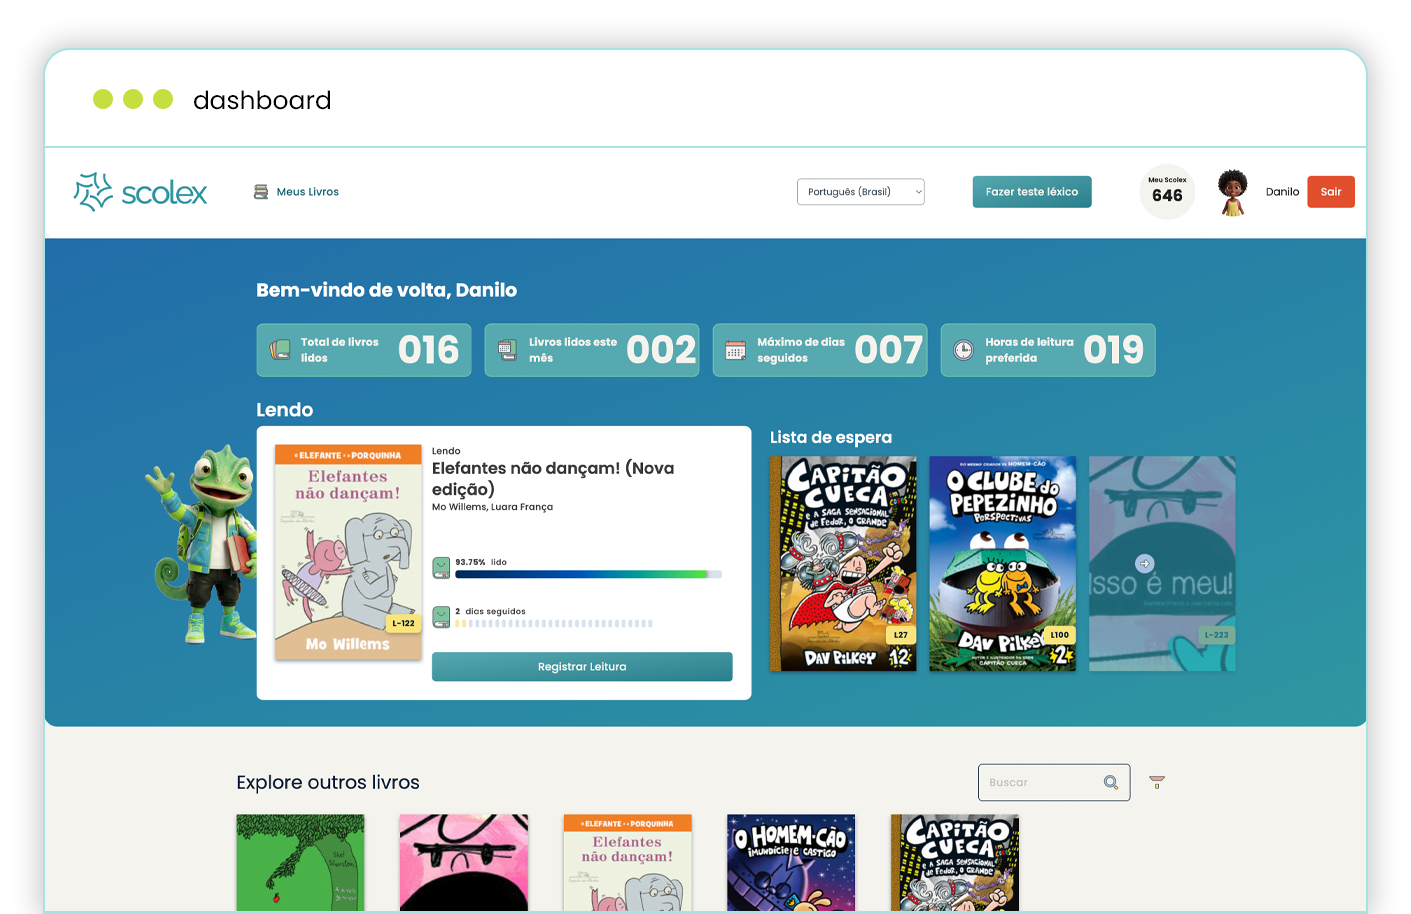
Task: Open the Meus Livros menu item
Action: point(307,192)
